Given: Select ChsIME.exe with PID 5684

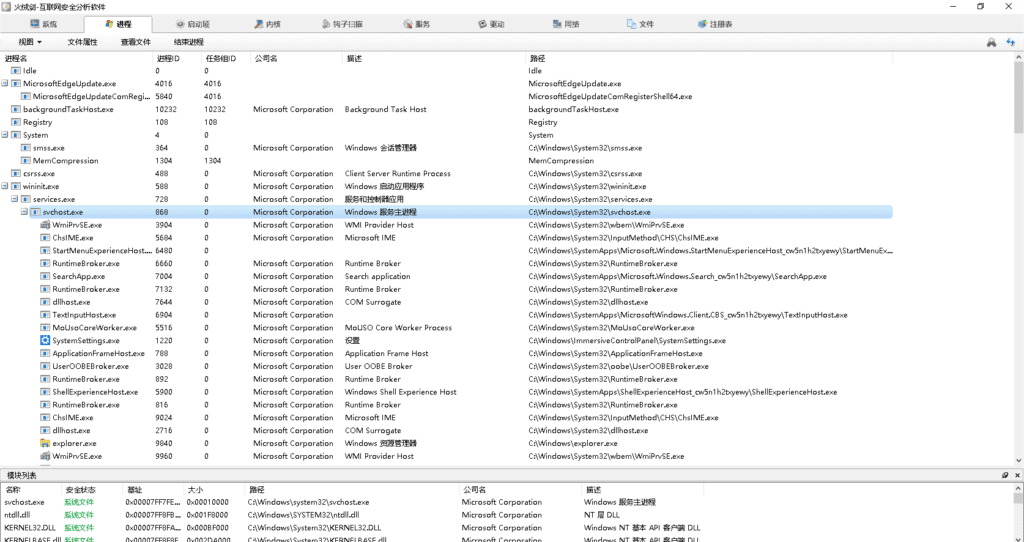Looking at the screenshot, I should point(446,238).
